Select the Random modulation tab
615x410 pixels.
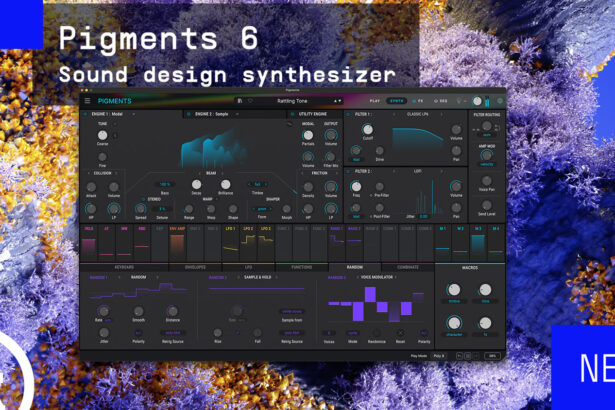(x=355, y=268)
